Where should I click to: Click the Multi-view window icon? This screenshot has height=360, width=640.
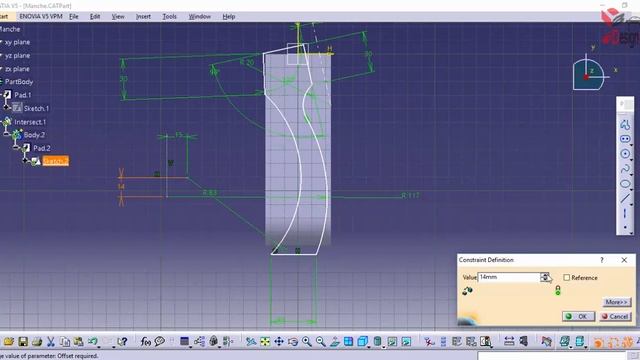point(348,341)
